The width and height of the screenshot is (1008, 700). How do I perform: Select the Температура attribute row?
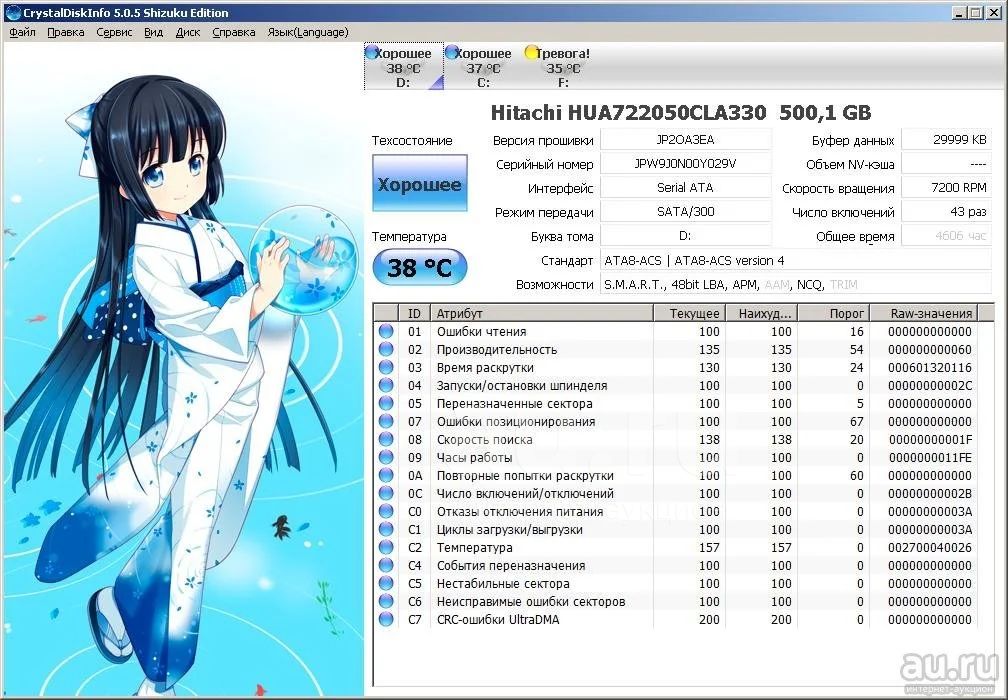[x=676, y=547]
